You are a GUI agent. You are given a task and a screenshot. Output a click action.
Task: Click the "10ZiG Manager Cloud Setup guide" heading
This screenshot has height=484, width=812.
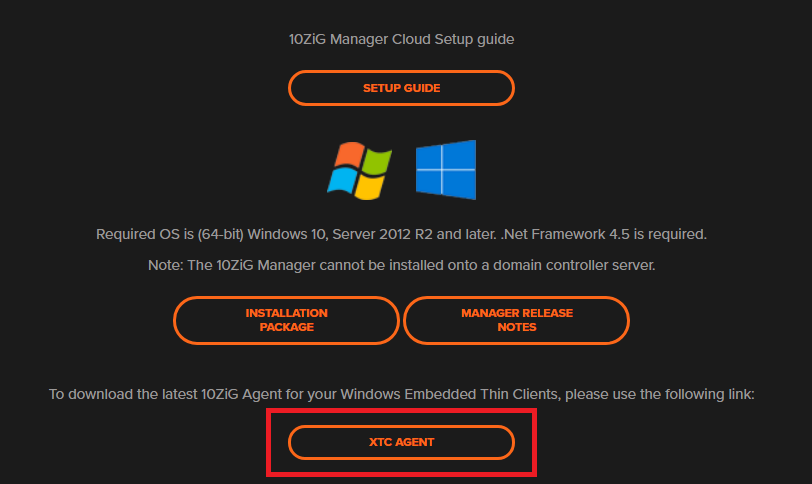click(x=401, y=40)
